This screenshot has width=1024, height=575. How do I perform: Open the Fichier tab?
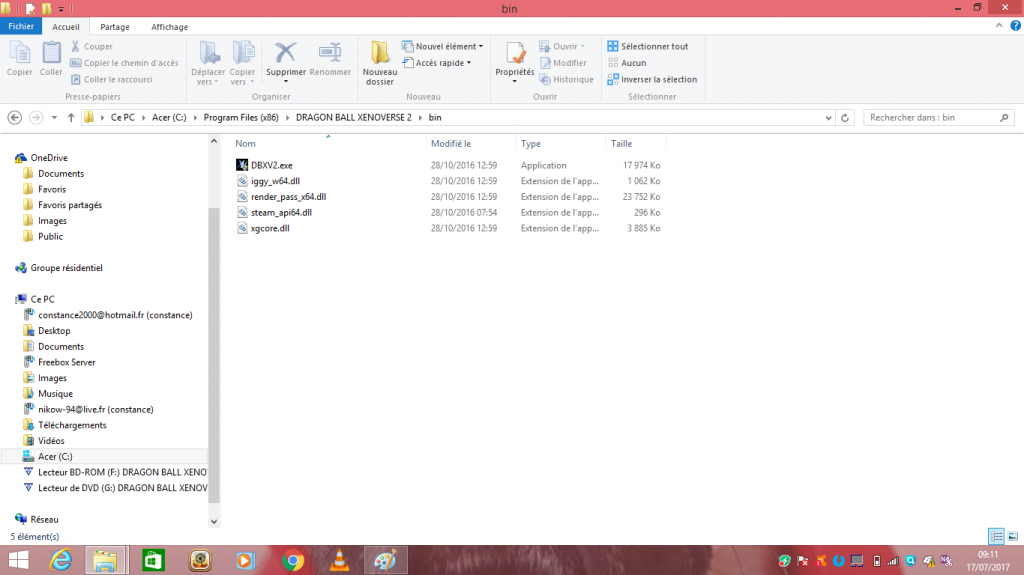click(x=21, y=26)
